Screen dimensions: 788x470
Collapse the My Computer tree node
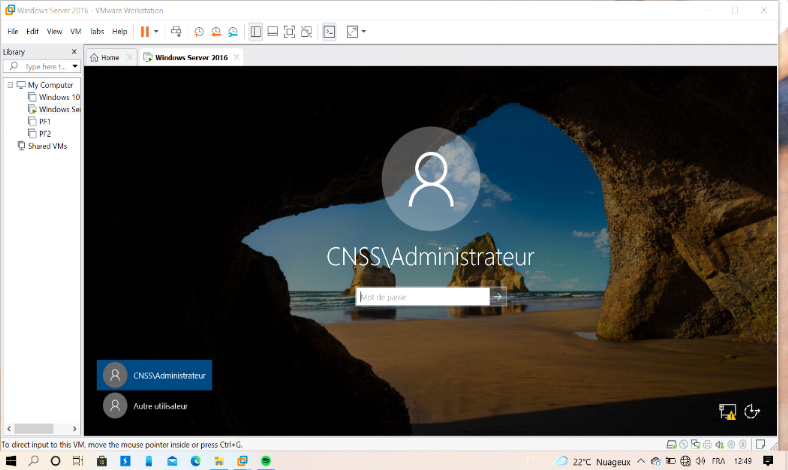tap(10, 85)
